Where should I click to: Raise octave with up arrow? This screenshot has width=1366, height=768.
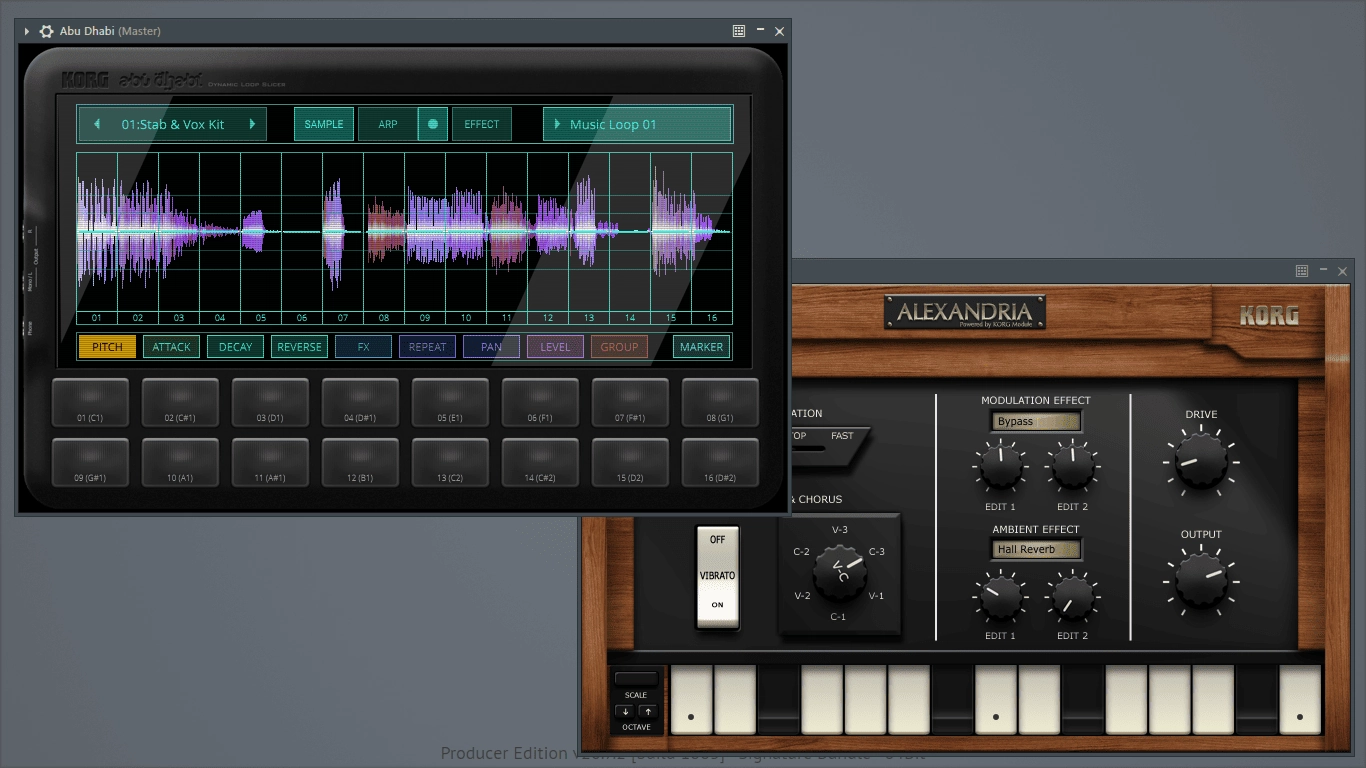pos(648,712)
